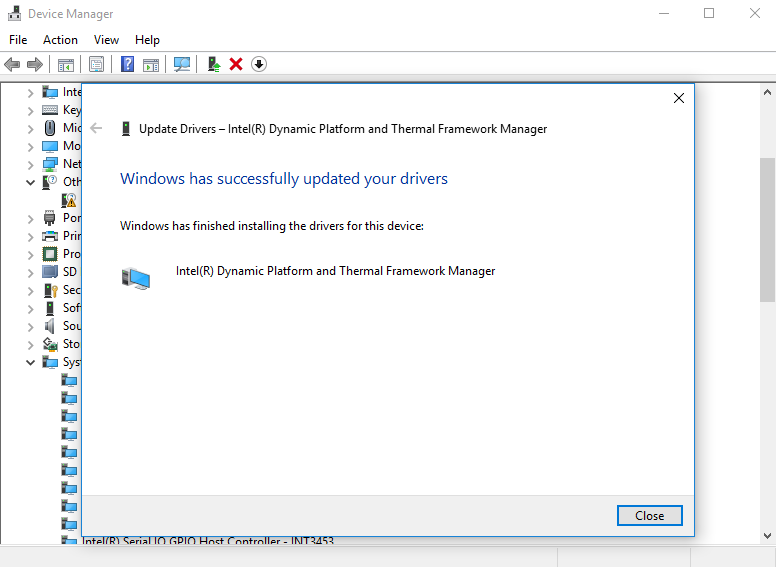Open the Help question mark toolbar icon
Image resolution: width=776 pixels, height=567 pixels.
(x=127, y=64)
